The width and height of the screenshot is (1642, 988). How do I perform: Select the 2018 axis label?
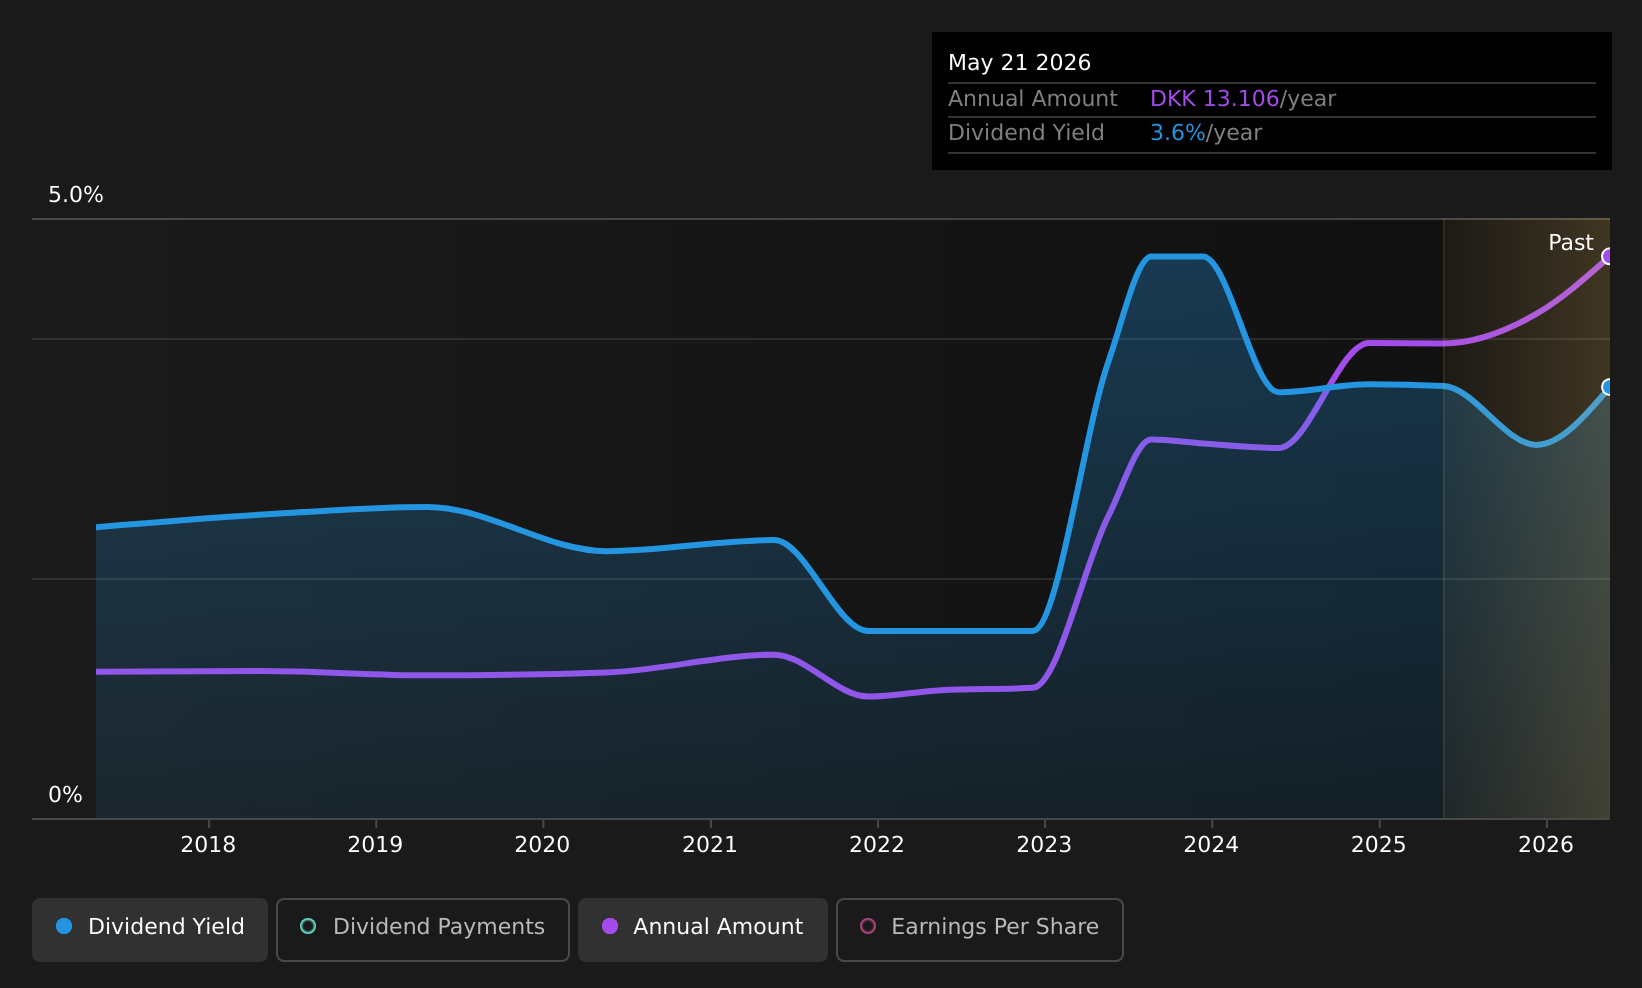coord(208,845)
